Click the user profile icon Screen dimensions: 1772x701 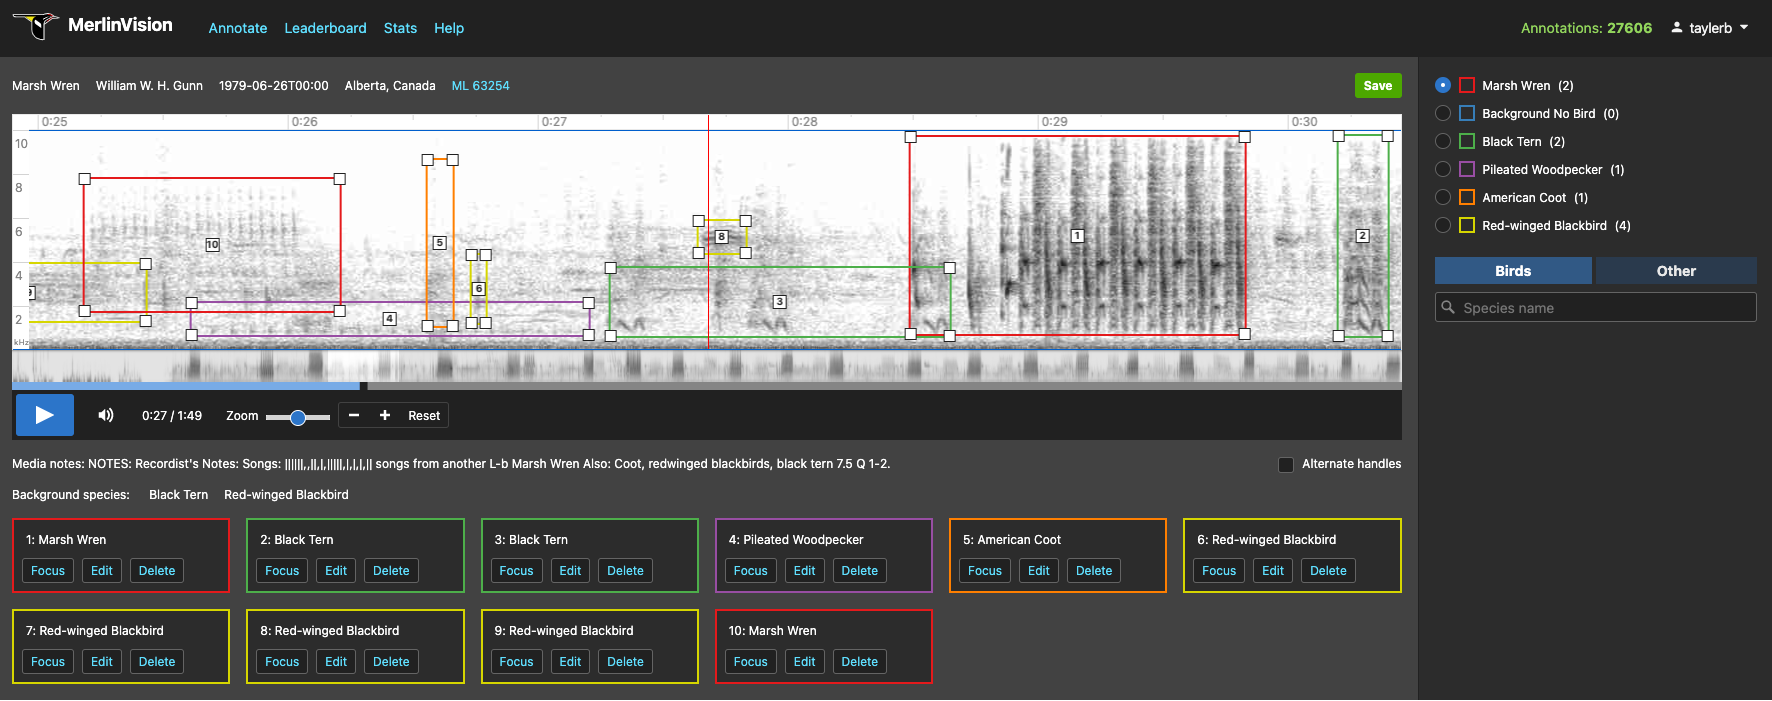tap(1677, 27)
